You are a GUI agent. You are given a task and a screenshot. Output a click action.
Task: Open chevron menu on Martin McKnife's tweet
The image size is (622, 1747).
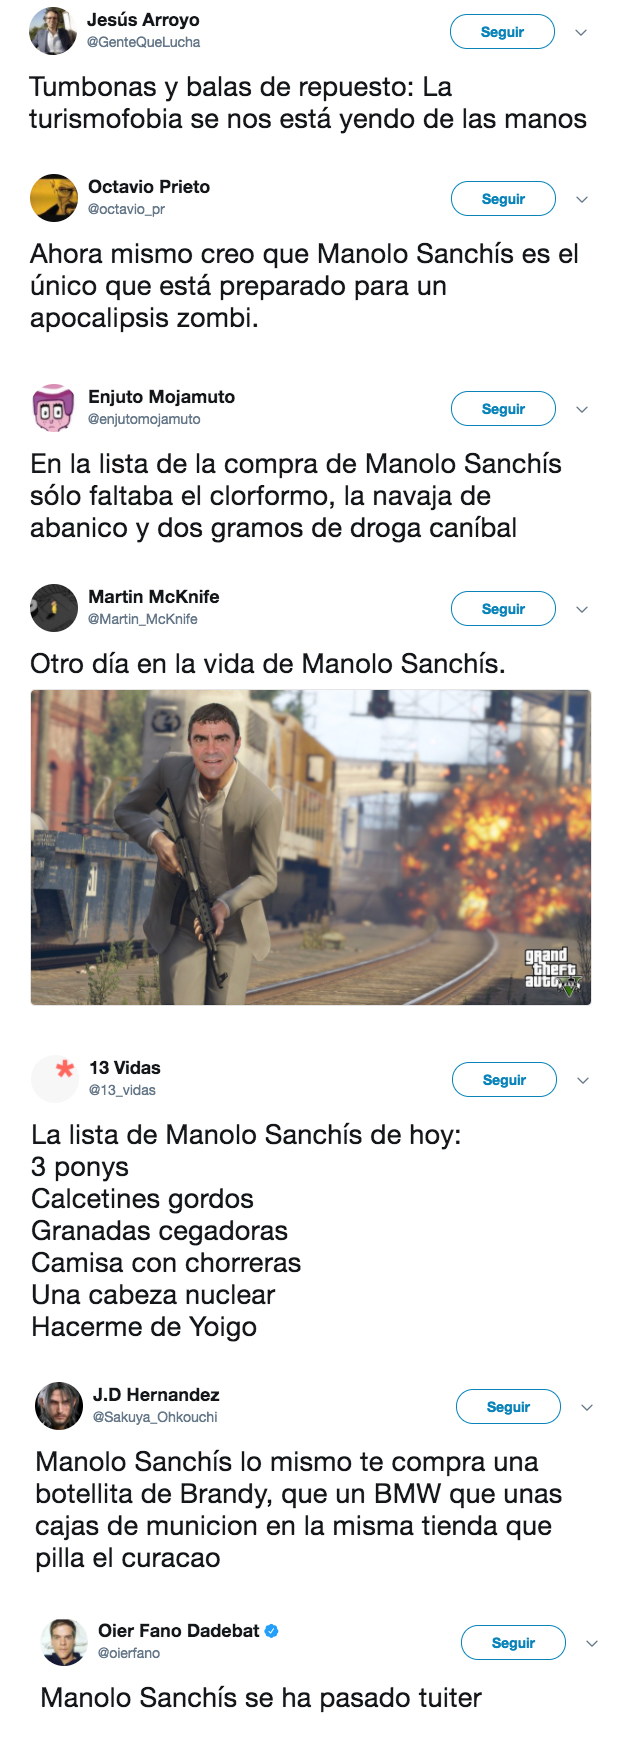tap(582, 610)
